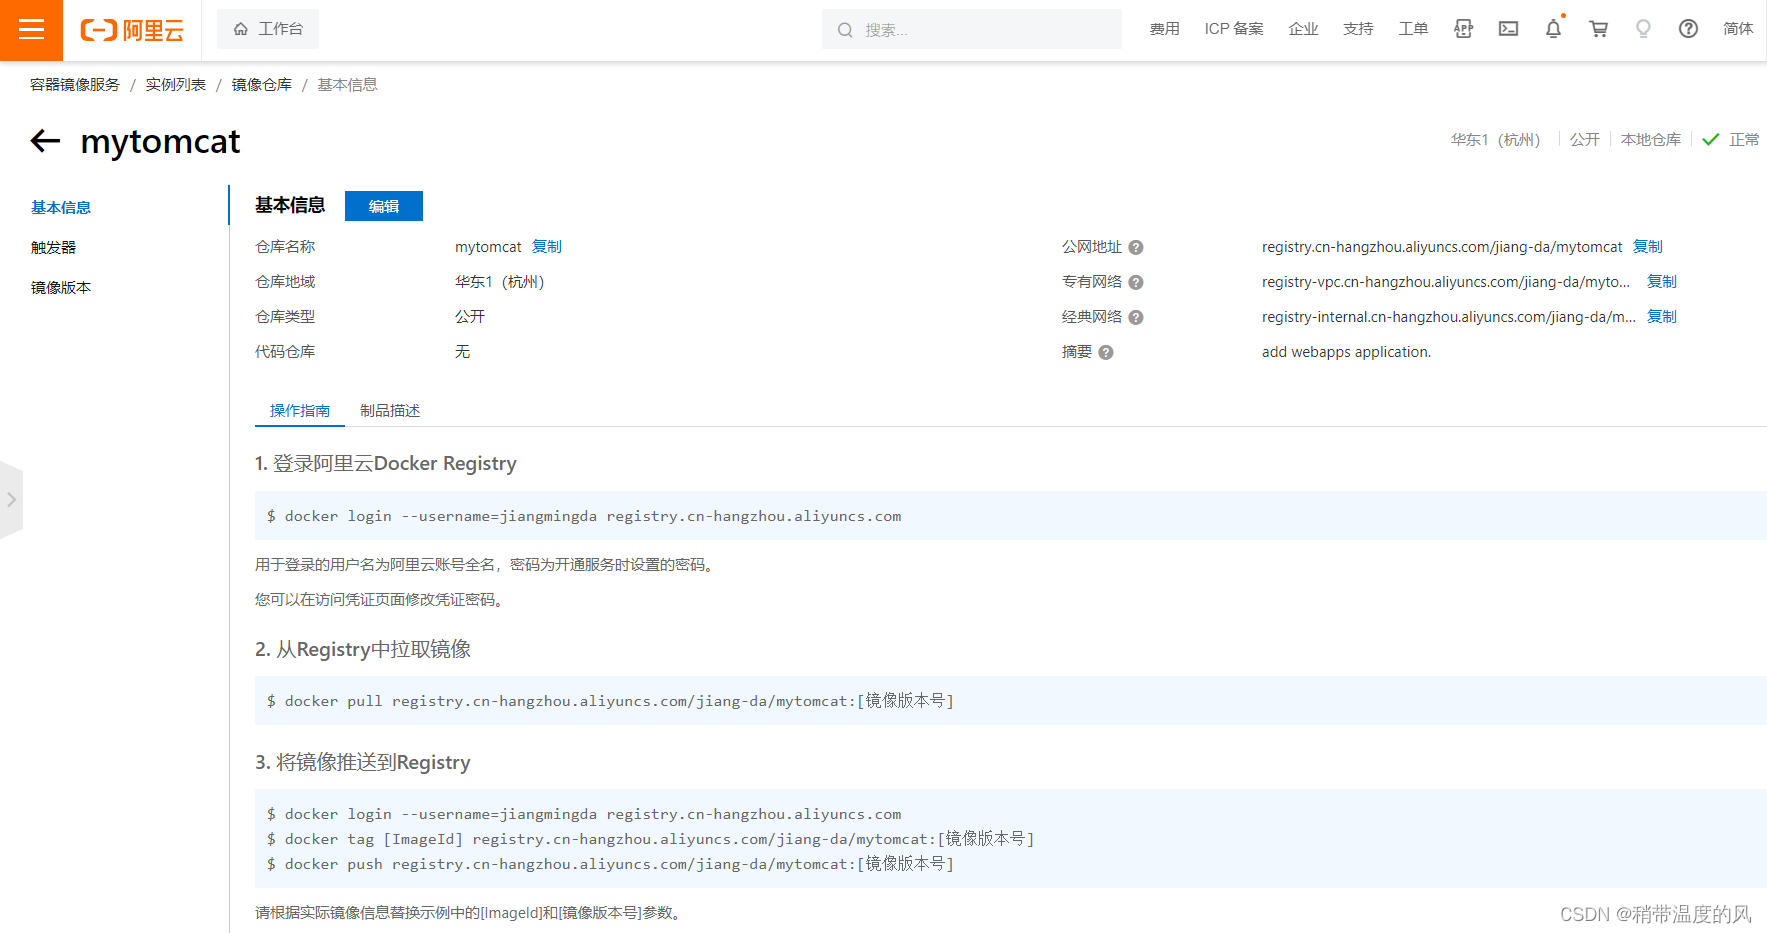Copy the 经典网络 registry-internal address
The image size is (1767, 933).
click(1662, 317)
